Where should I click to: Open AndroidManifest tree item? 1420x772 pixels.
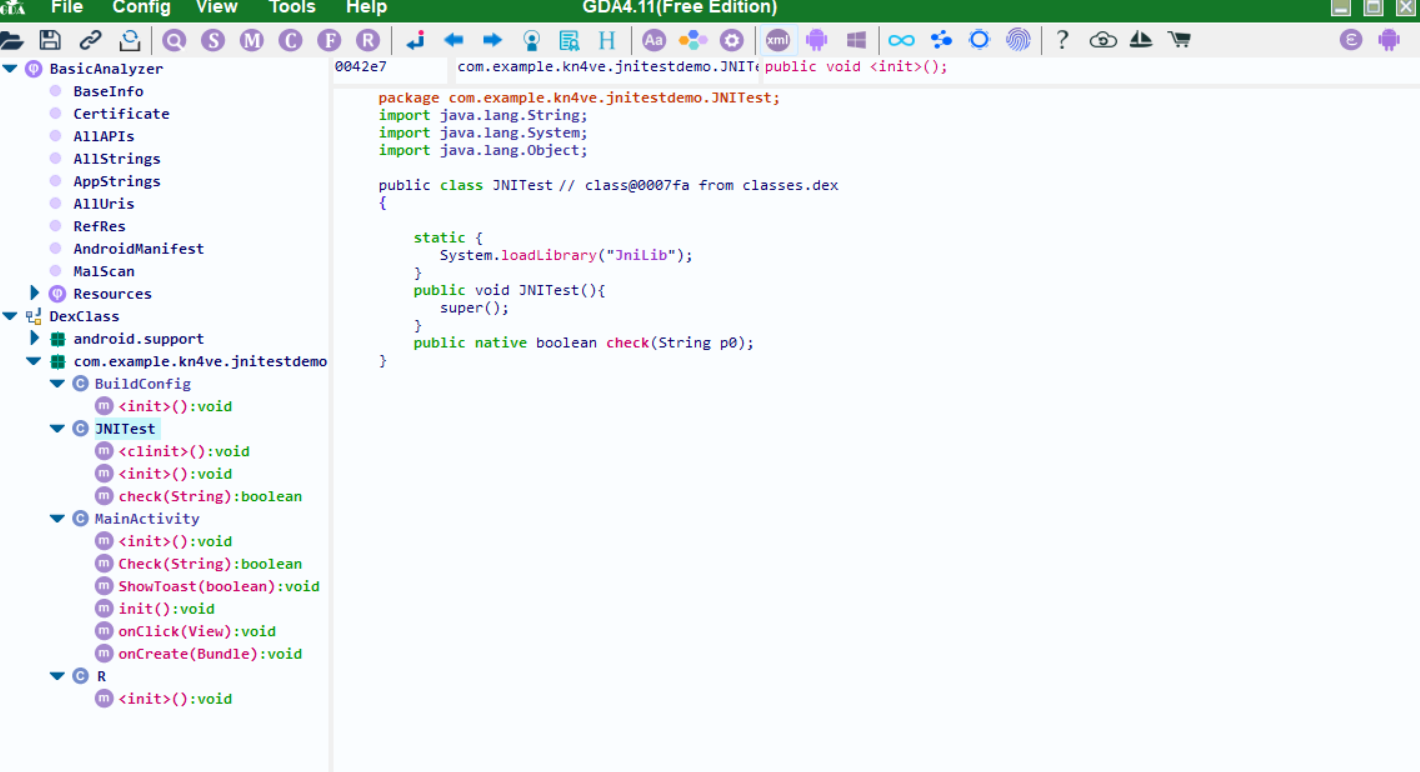coord(138,249)
